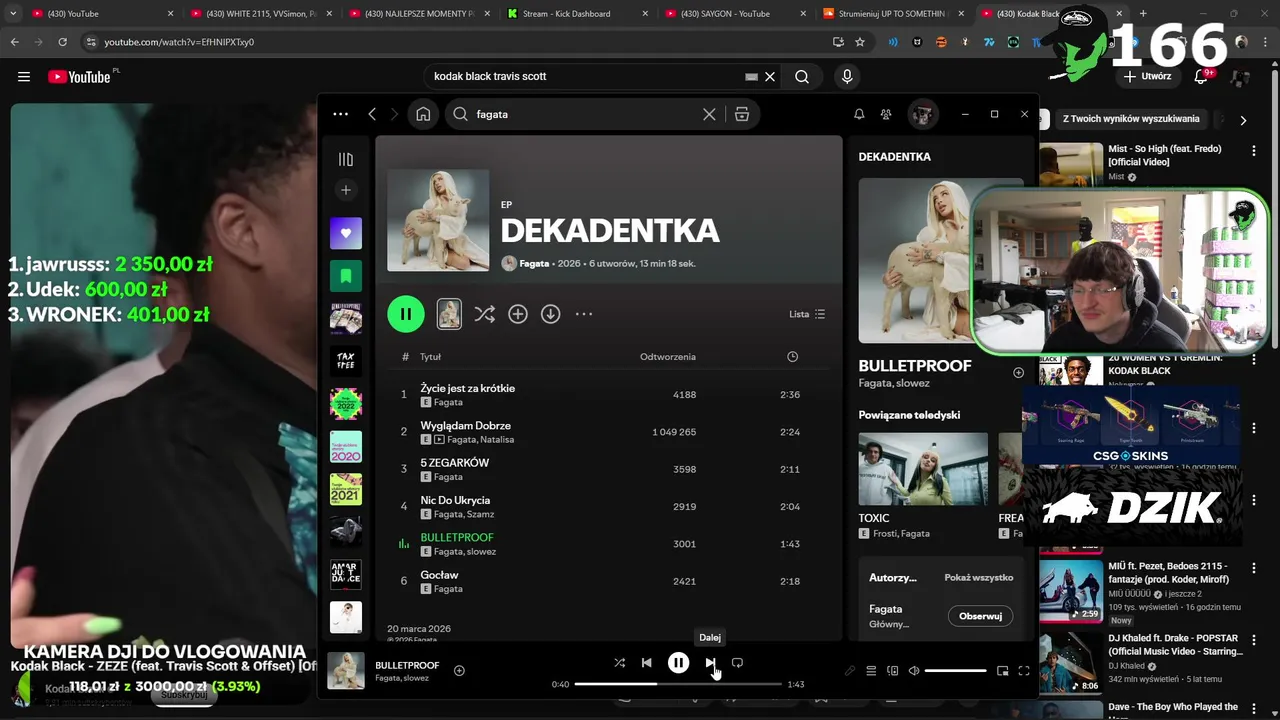
Task: Open options for 'Mist - So High' video
Action: tap(1253, 151)
